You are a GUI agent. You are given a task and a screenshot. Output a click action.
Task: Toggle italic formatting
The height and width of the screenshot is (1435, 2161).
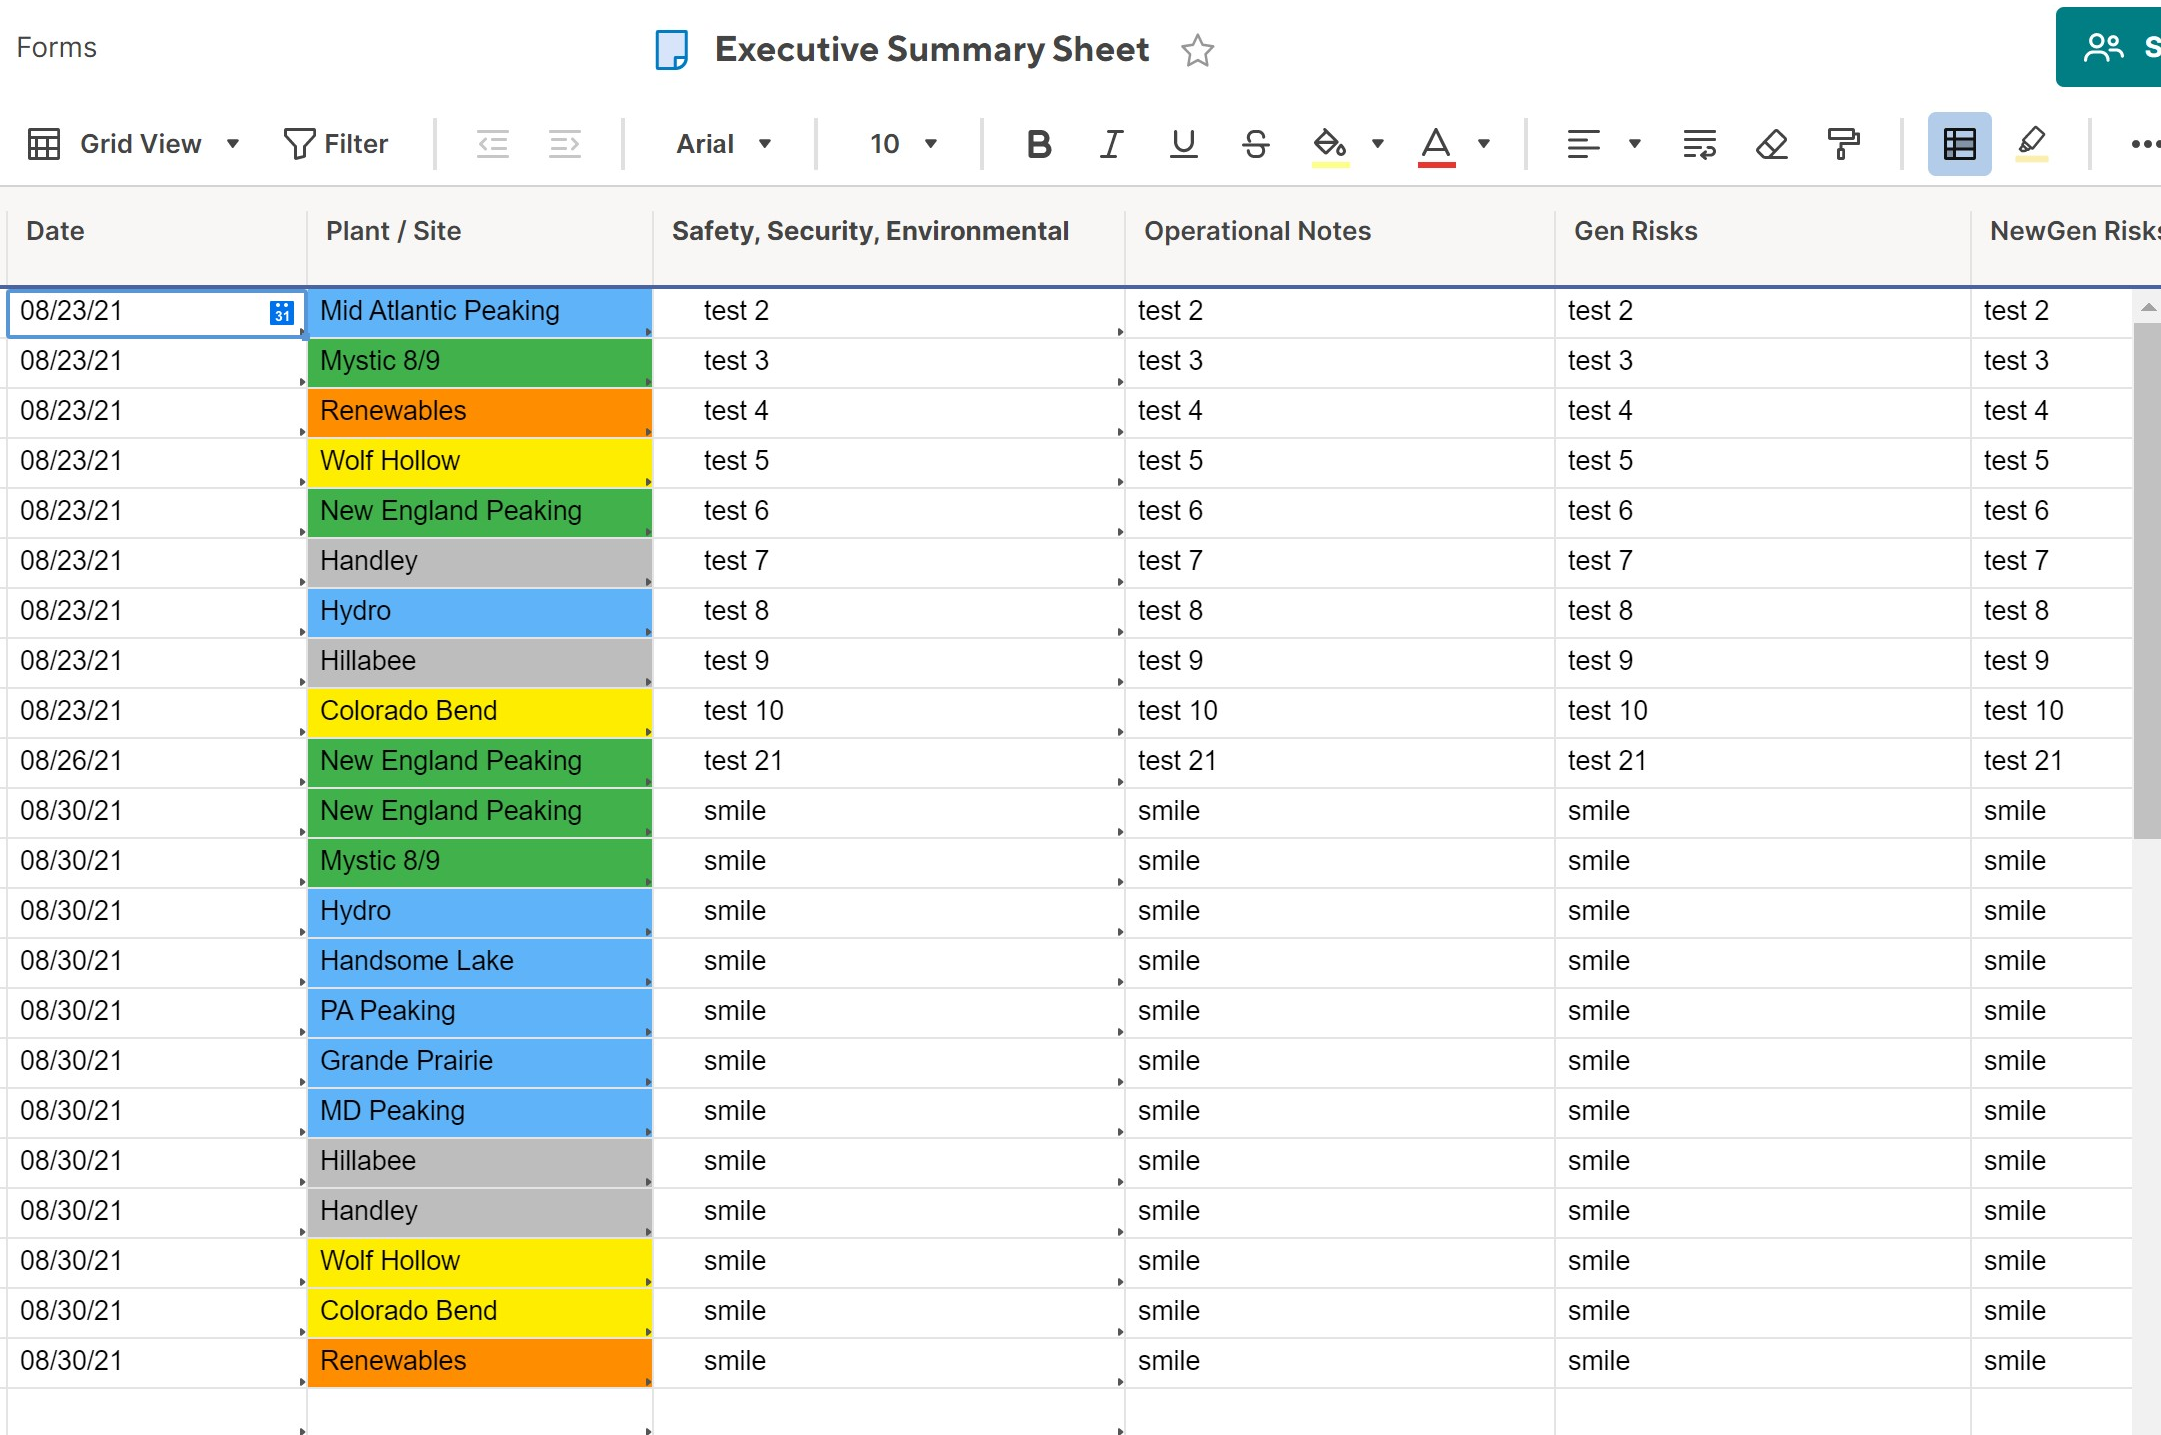1111,144
